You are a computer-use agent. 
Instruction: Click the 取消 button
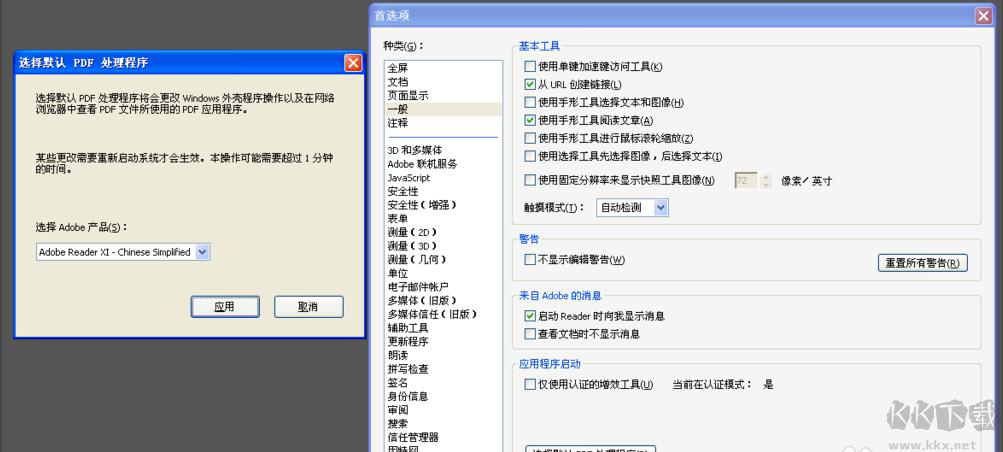pyautogui.click(x=308, y=307)
